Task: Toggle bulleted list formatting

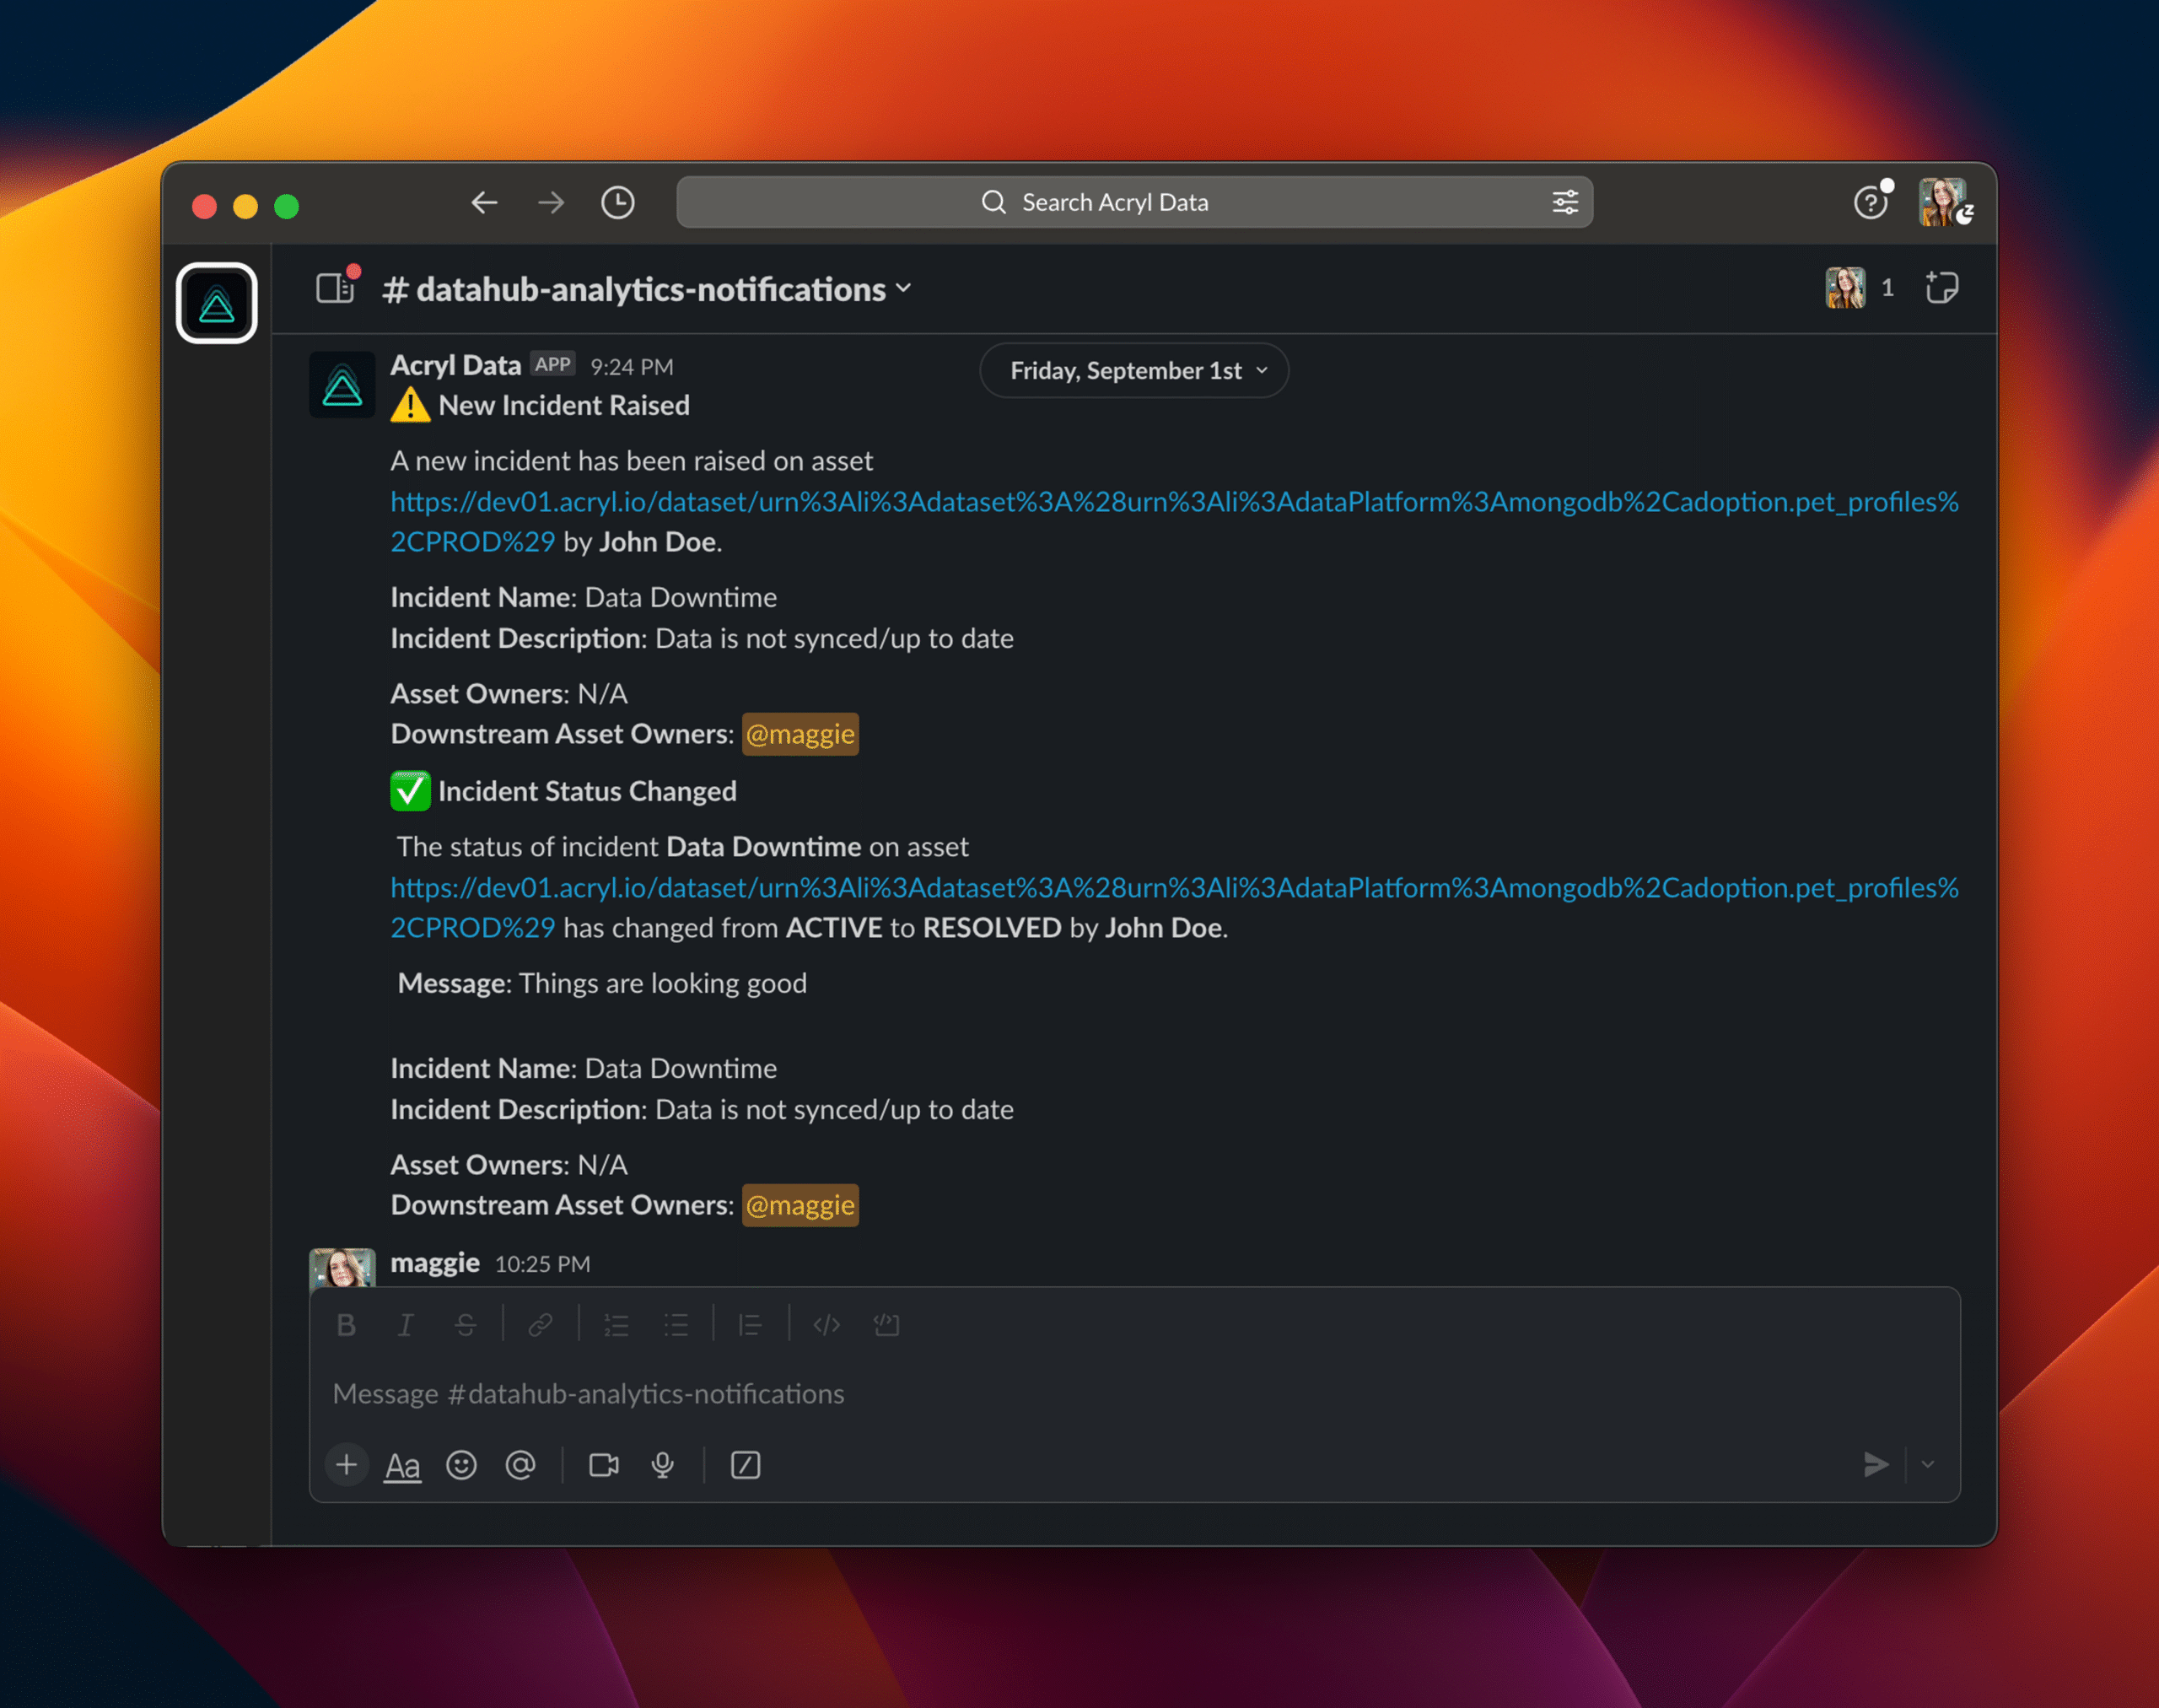Action: coord(676,1325)
